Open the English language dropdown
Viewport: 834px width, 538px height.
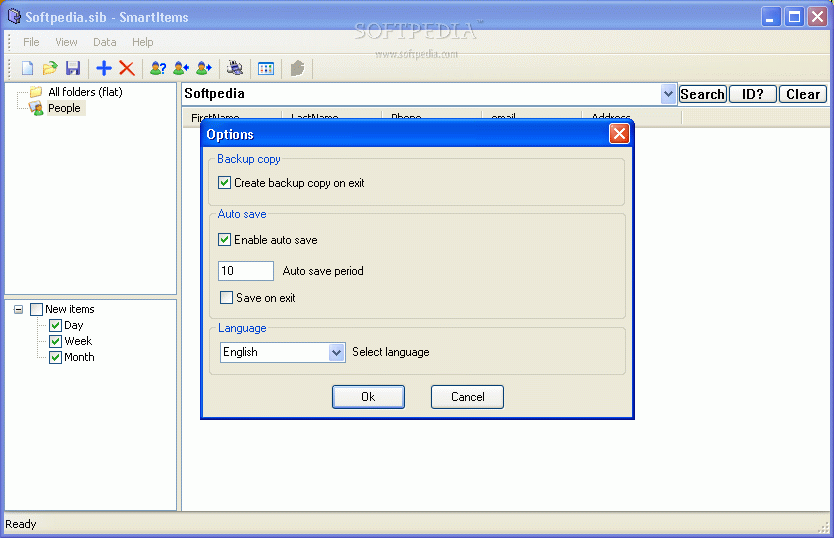tap(336, 352)
